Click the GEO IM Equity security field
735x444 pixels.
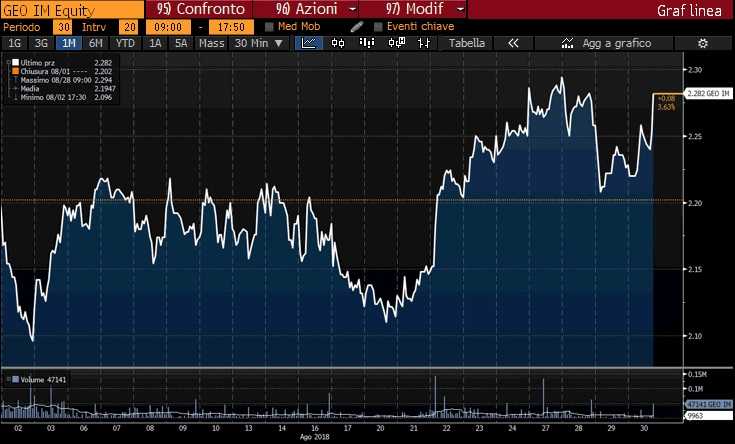pyautogui.click(x=72, y=9)
